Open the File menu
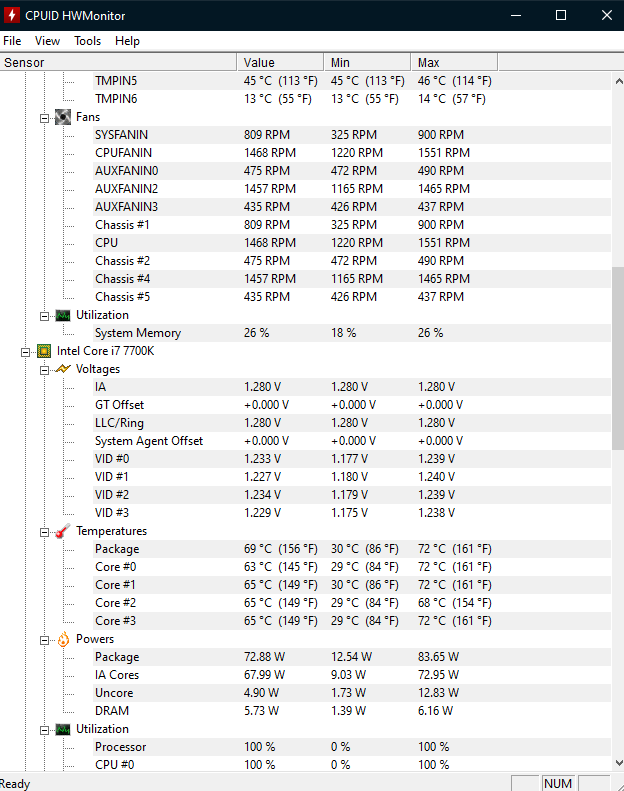Image resolution: width=624 pixels, height=791 pixels. pos(12,41)
